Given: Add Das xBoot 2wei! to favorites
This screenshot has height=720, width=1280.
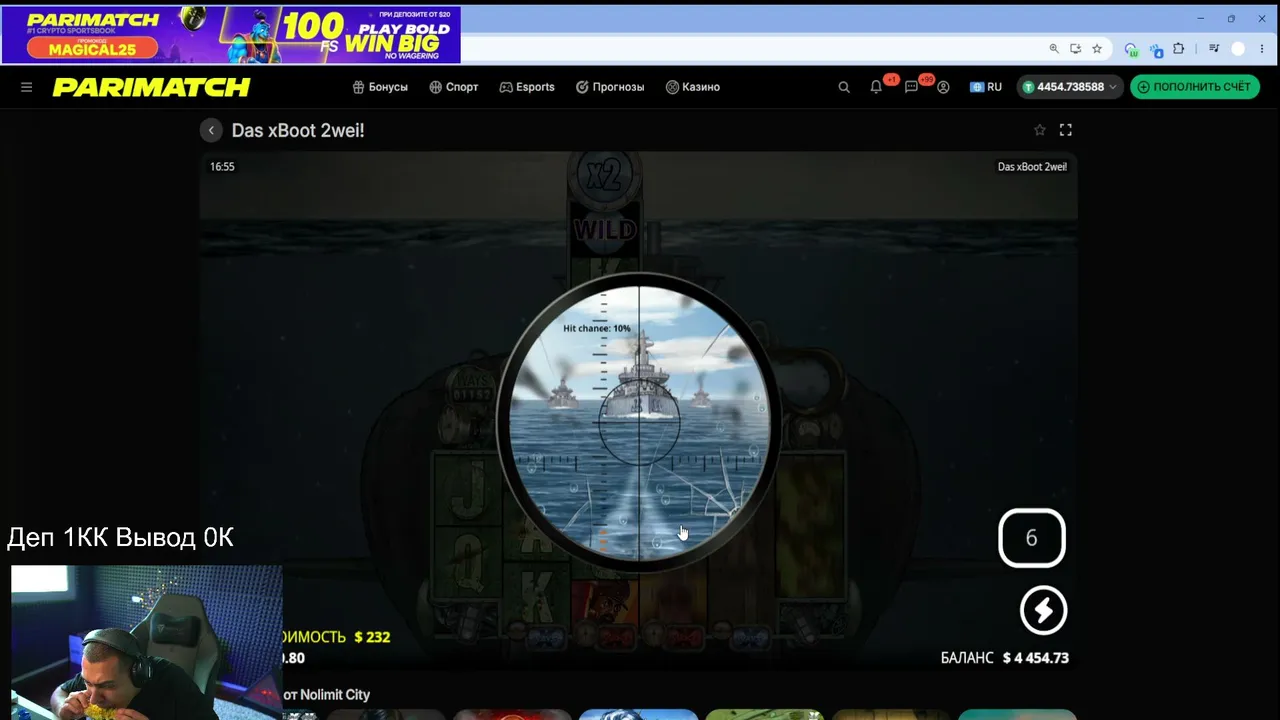Looking at the screenshot, I should point(1040,130).
